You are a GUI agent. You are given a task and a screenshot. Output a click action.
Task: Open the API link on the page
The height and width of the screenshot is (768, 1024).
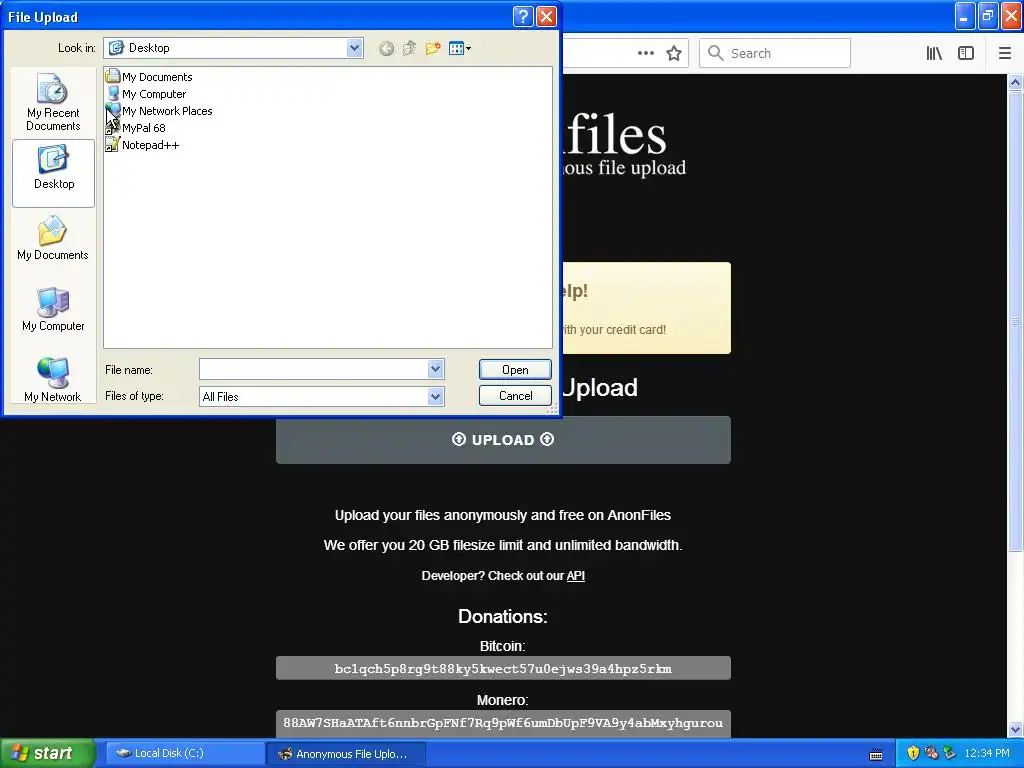575,575
